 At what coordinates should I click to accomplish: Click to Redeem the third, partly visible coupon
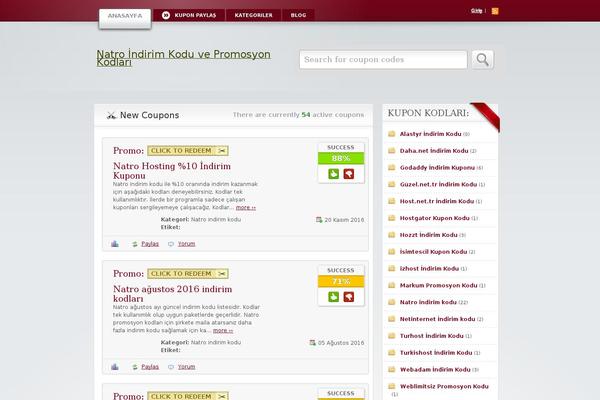tap(188, 396)
